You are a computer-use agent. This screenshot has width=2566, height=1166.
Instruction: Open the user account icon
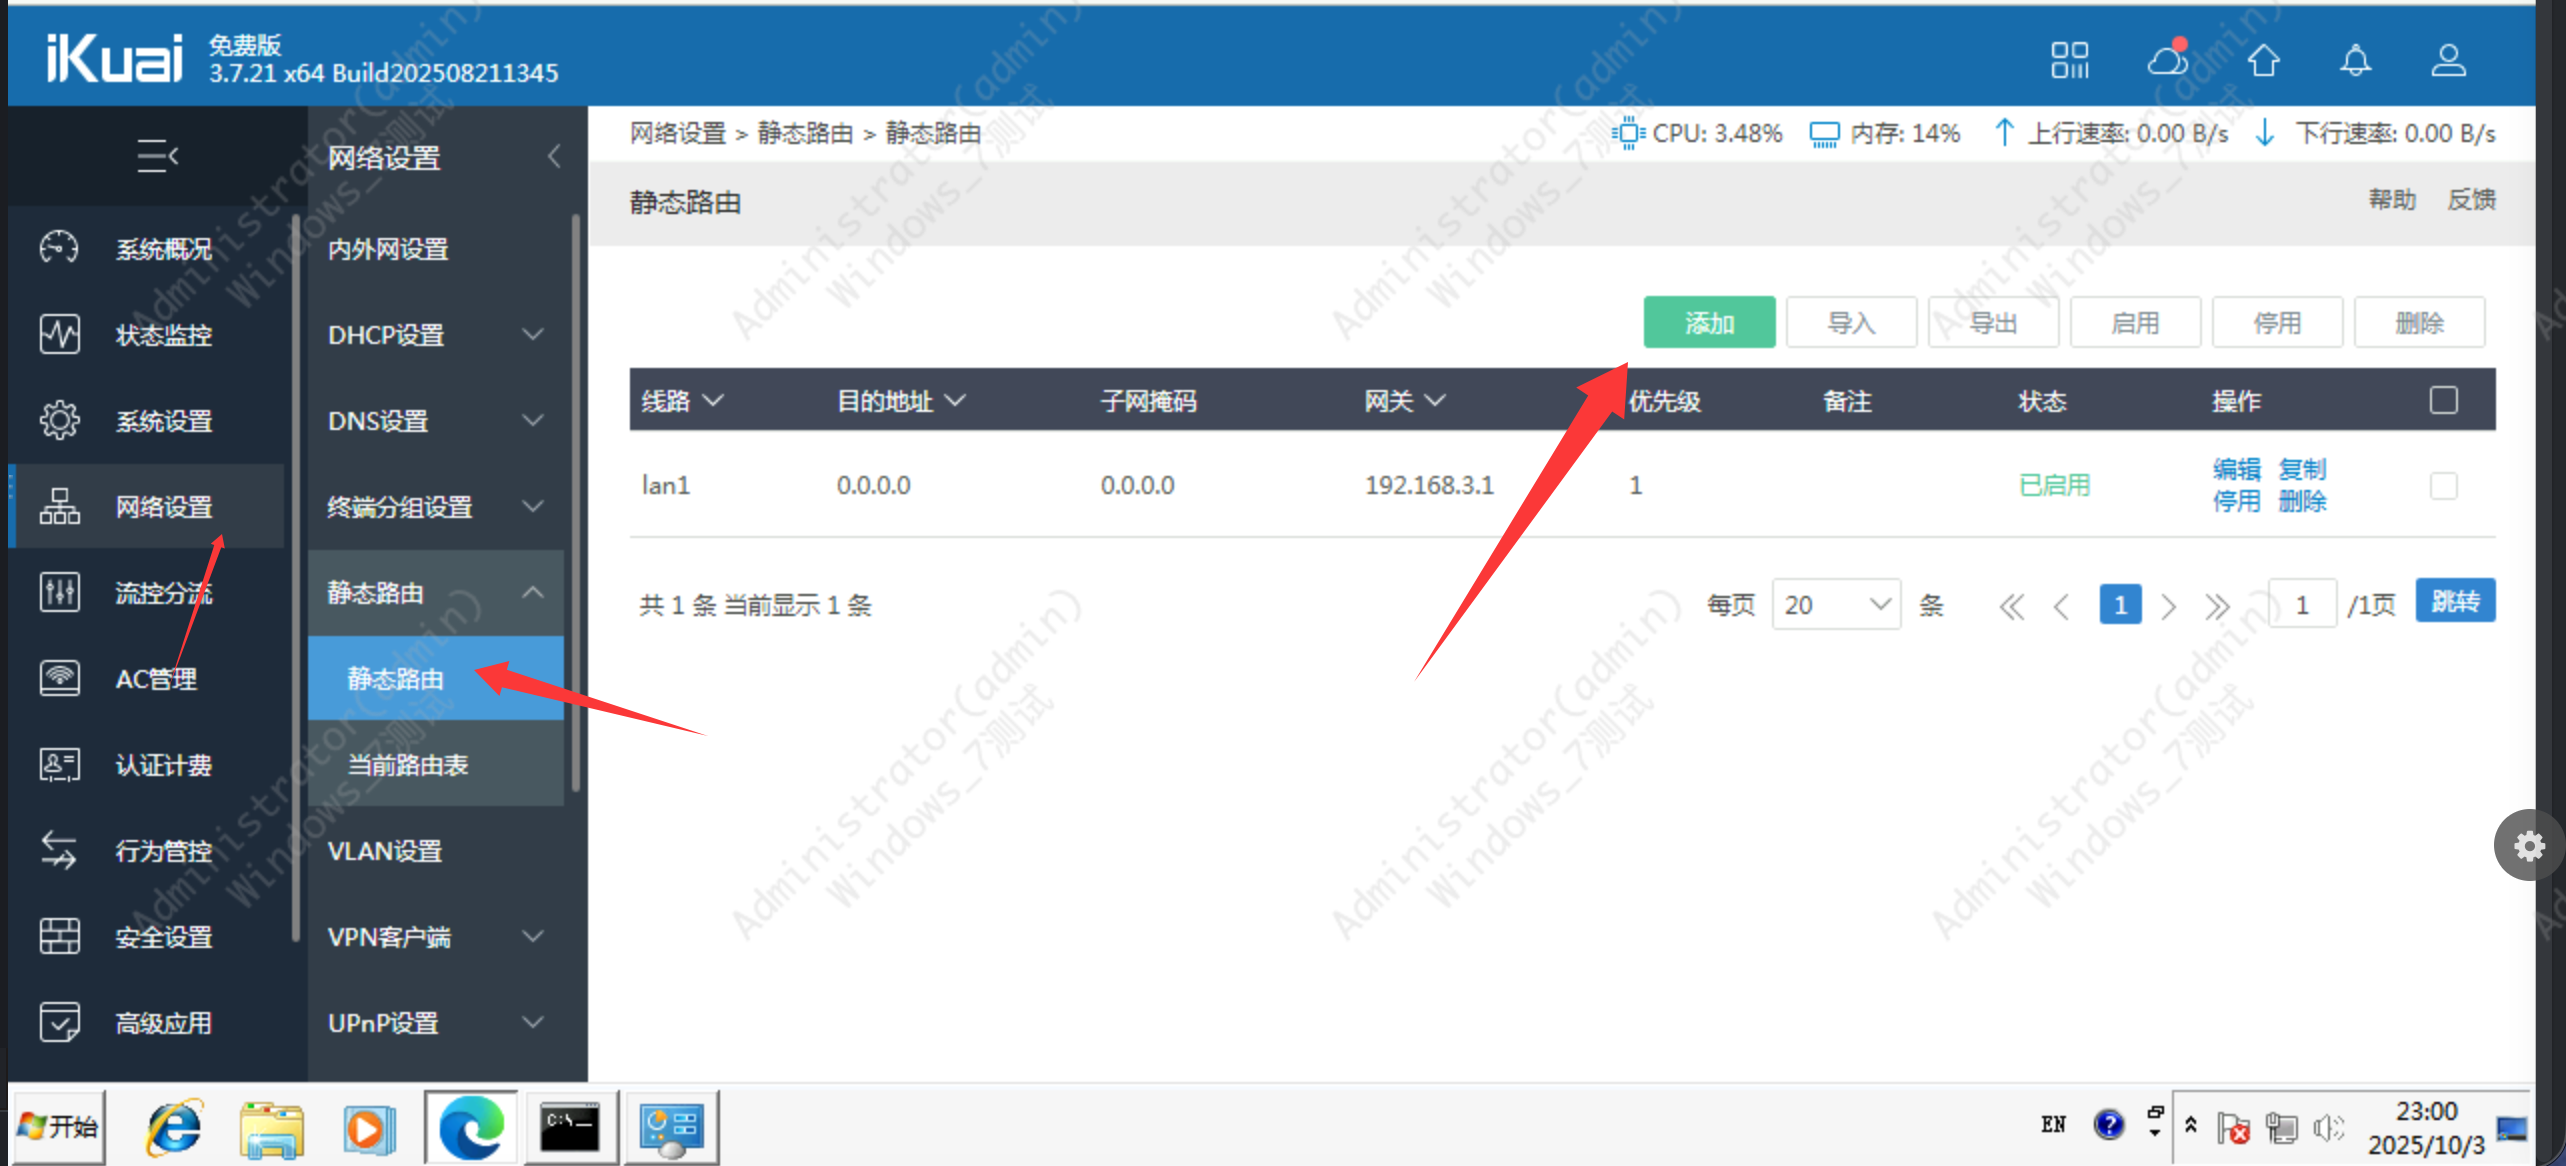click(2448, 61)
